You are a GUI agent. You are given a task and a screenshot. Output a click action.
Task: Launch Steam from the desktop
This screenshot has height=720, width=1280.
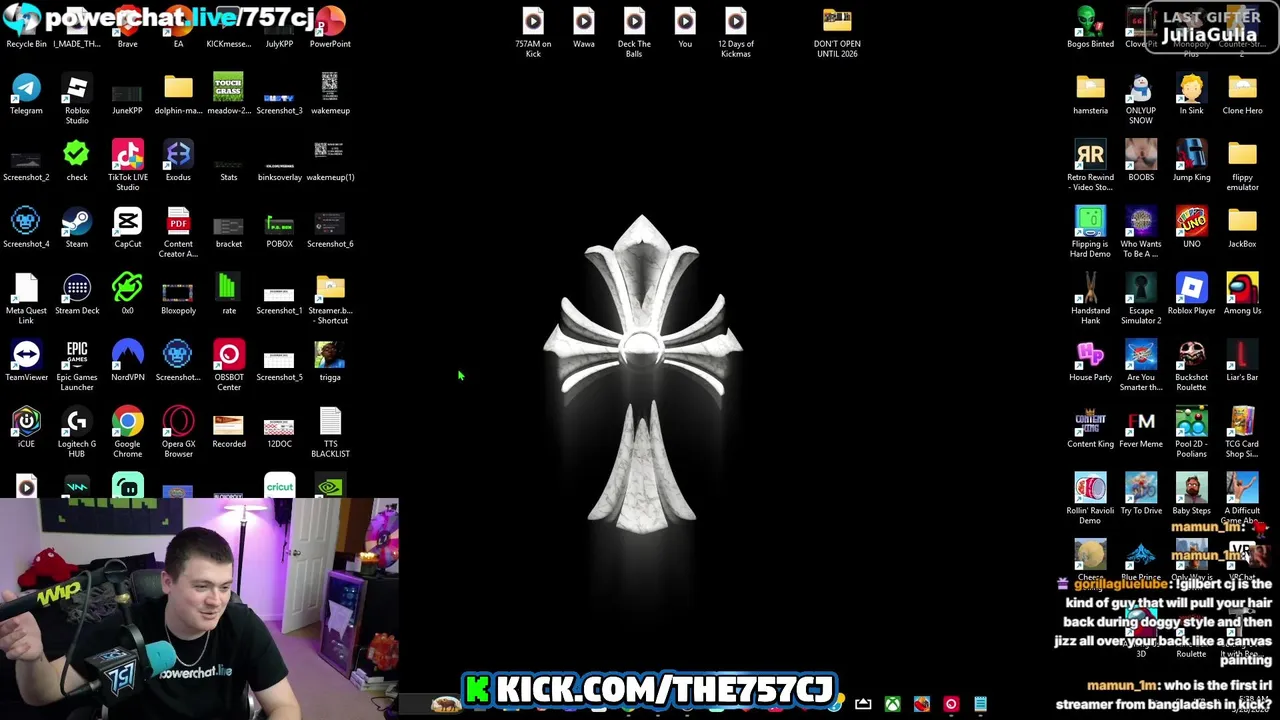77,228
